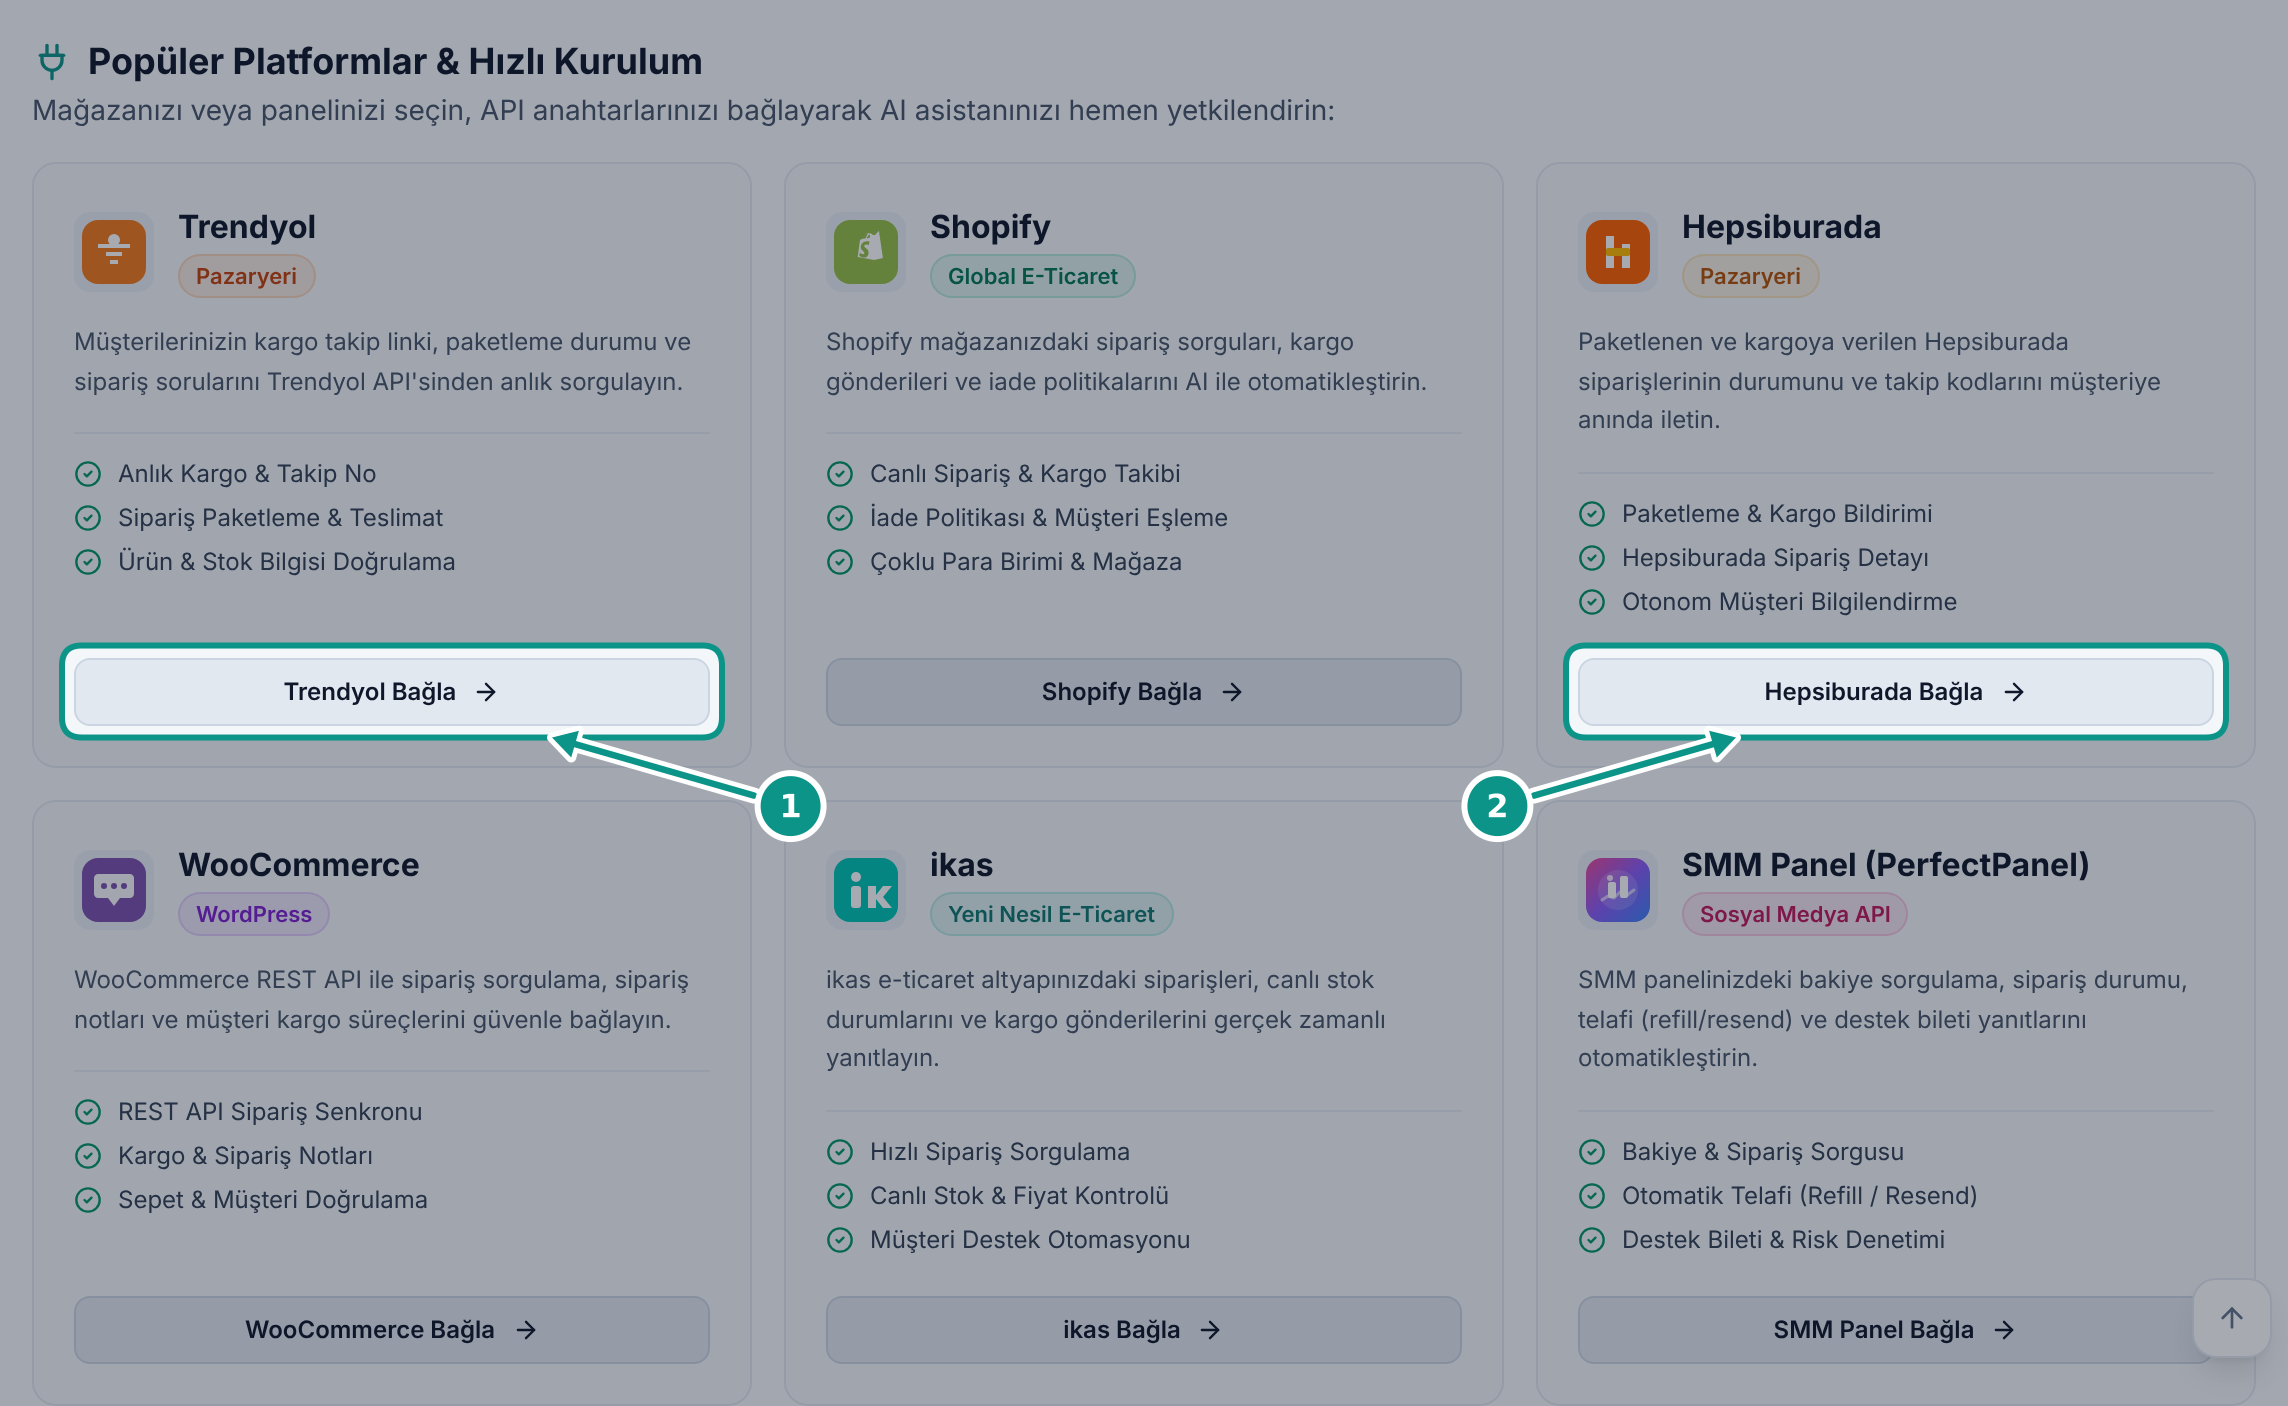This screenshot has width=2288, height=1406.
Task: Click the WordPress badge under WooCommerce
Action: click(254, 914)
